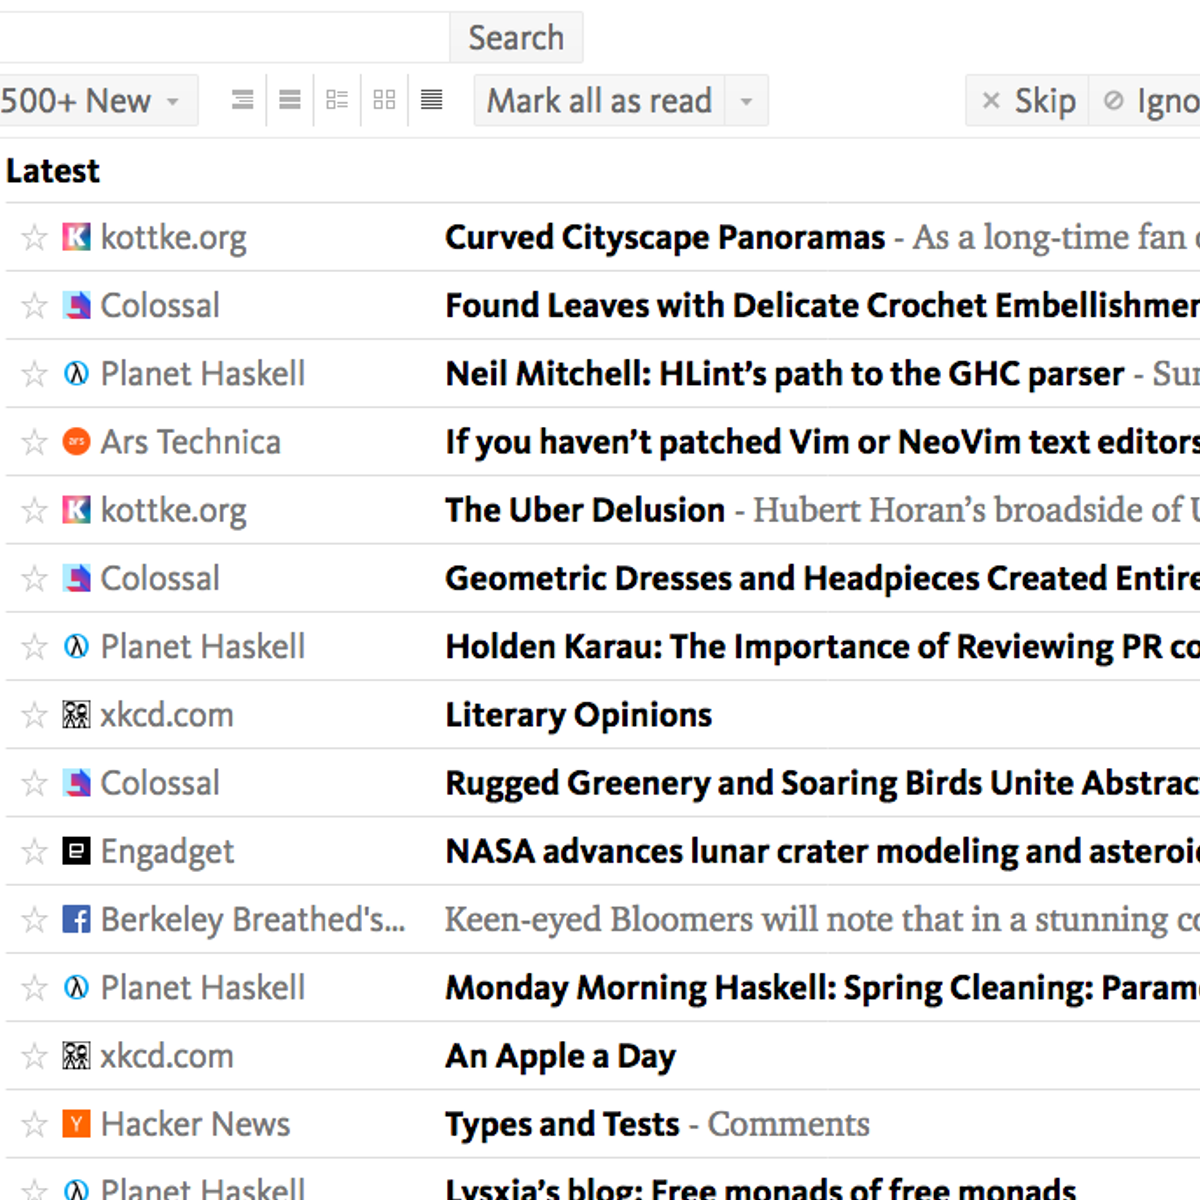Screen dimensions: 1200x1200
Task: Select the dense justified text view icon
Action: pos(431,100)
